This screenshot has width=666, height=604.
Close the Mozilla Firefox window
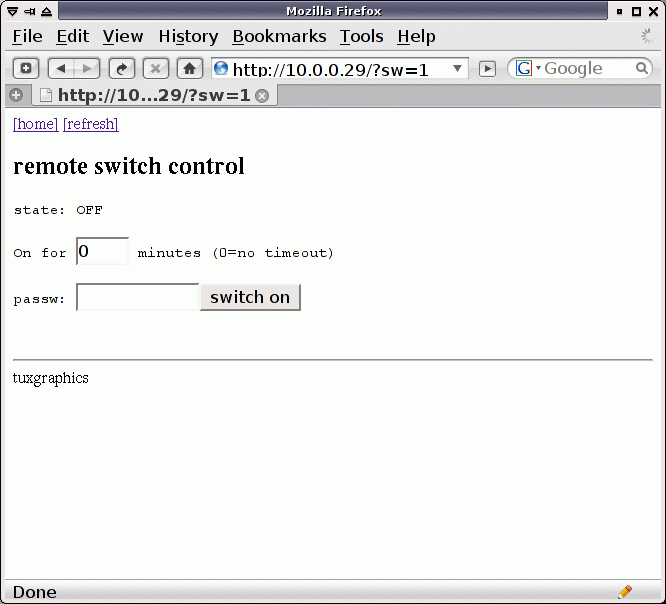[x=653, y=11]
